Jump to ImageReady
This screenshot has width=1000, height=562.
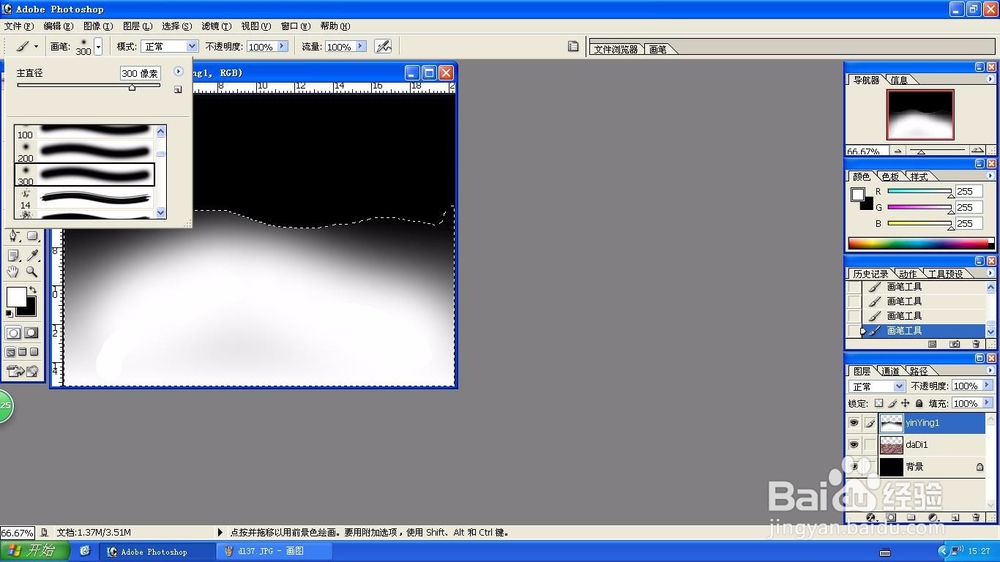click(x=22, y=371)
